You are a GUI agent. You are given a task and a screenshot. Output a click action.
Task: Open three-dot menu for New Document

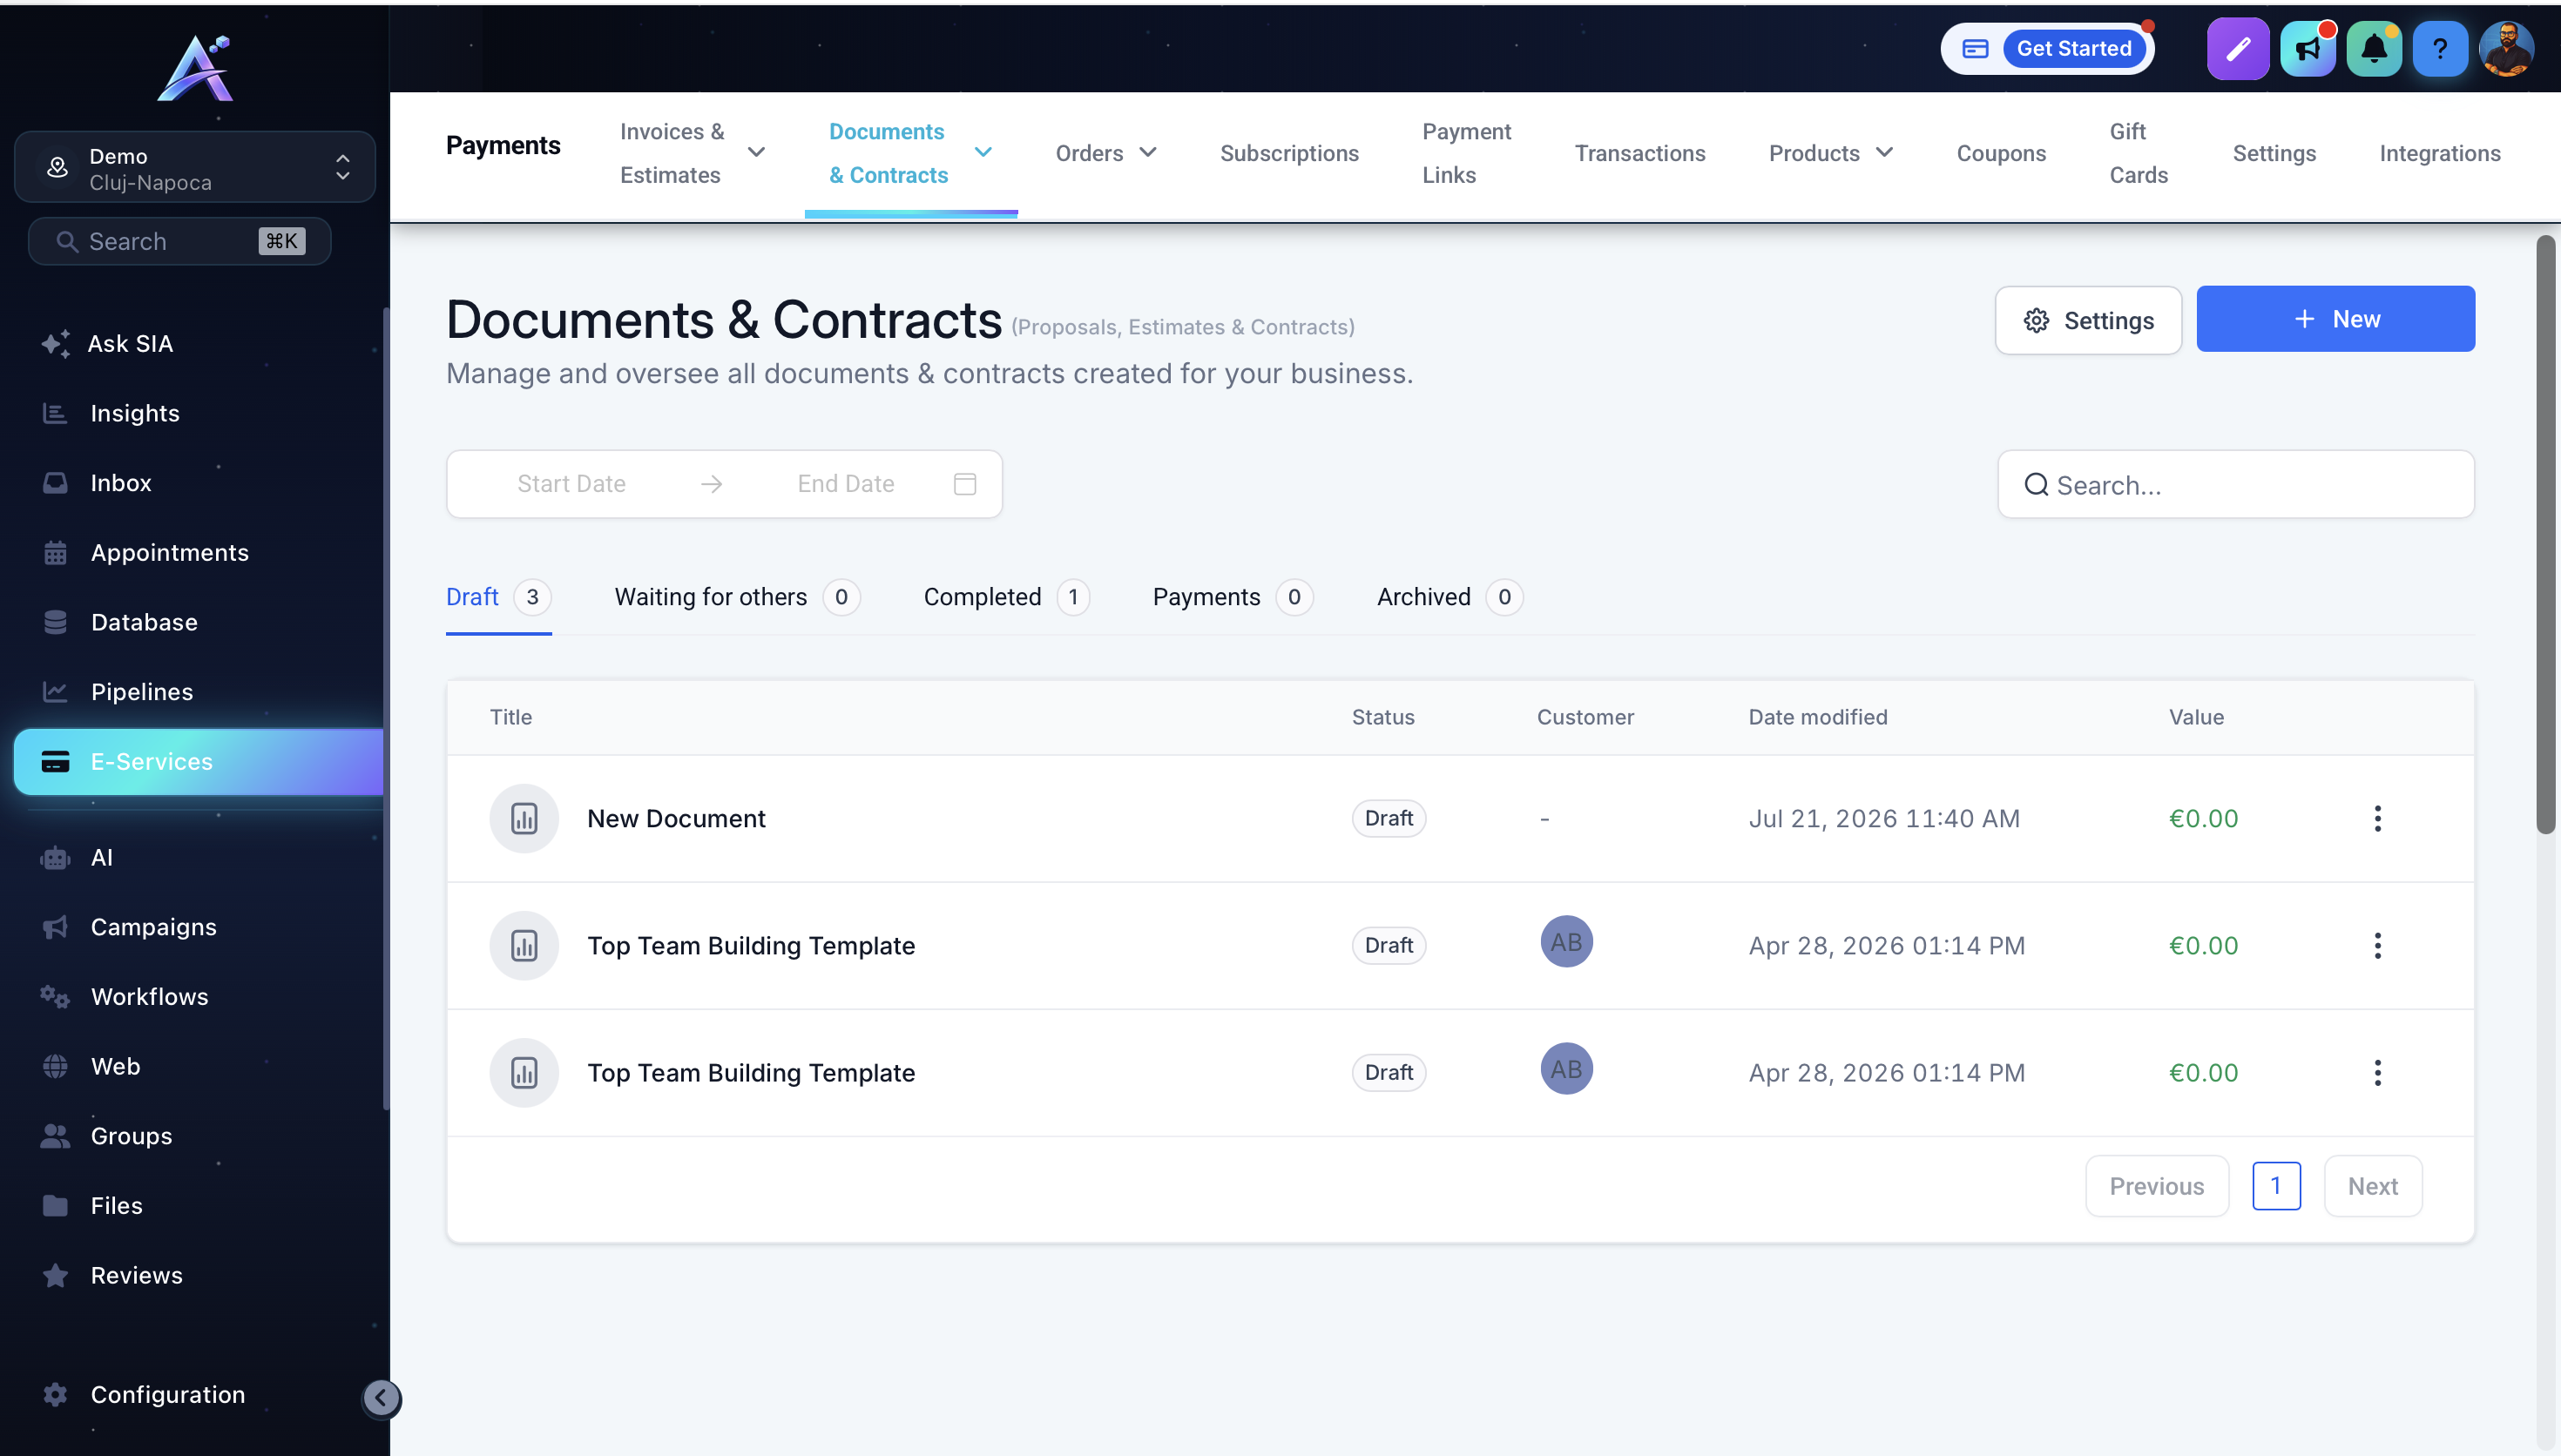(x=2377, y=819)
